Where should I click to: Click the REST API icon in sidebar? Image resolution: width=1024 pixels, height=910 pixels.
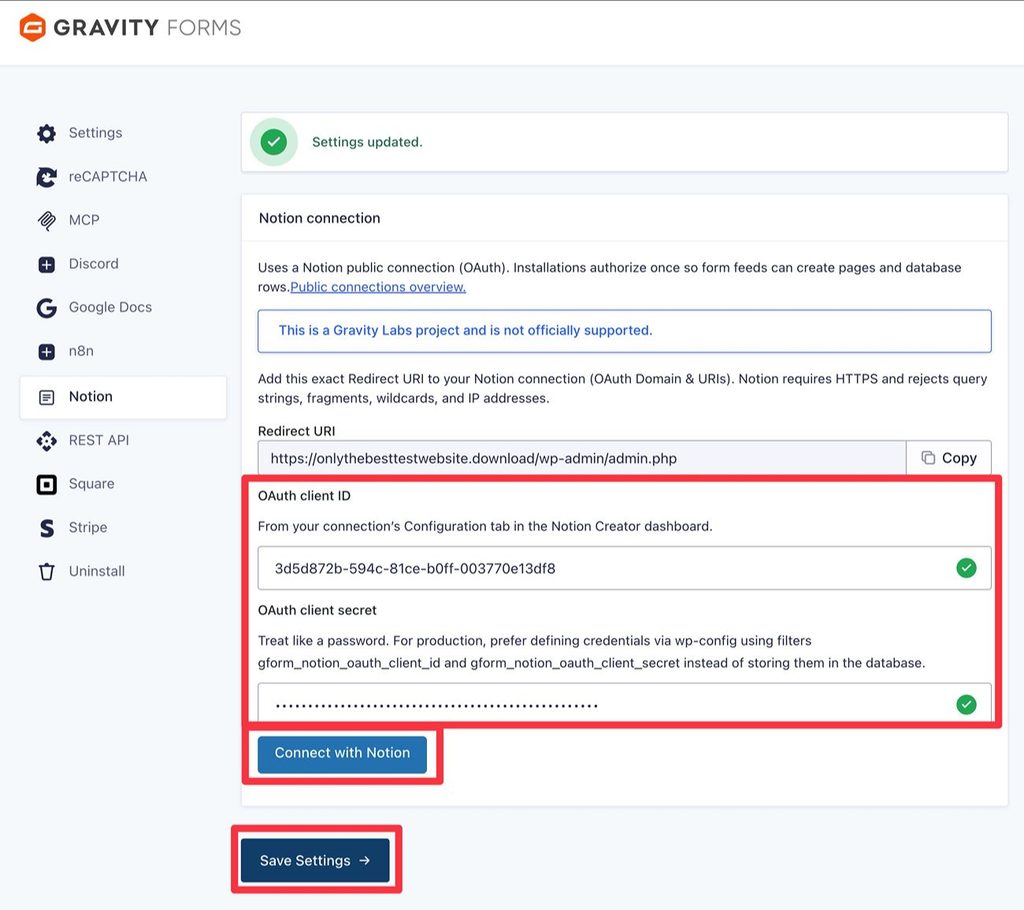[46, 441]
